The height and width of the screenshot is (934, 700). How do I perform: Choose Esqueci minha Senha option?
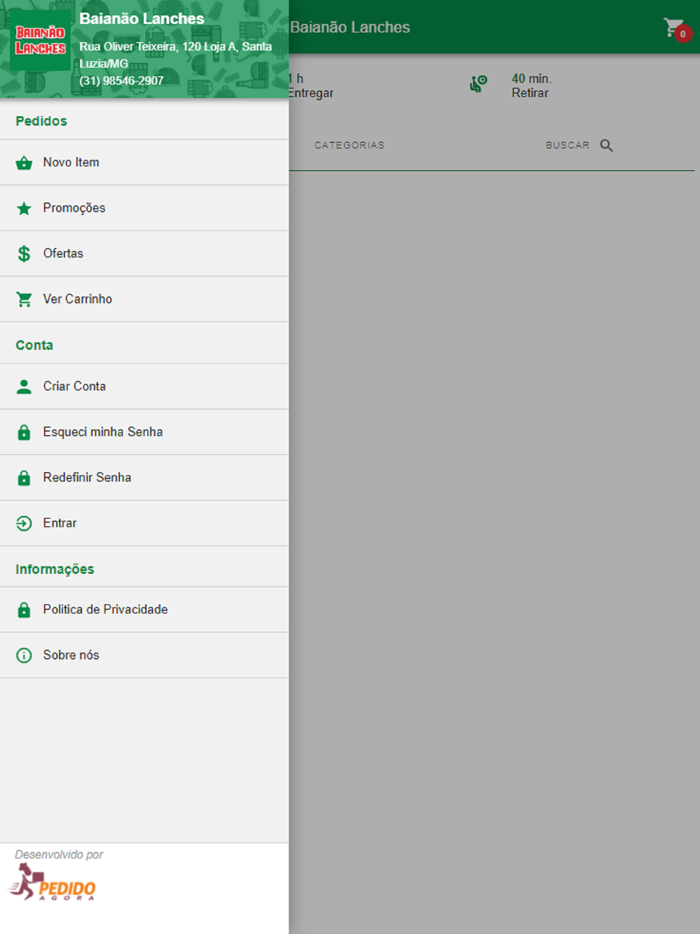pyautogui.click(x=144, y=432)
